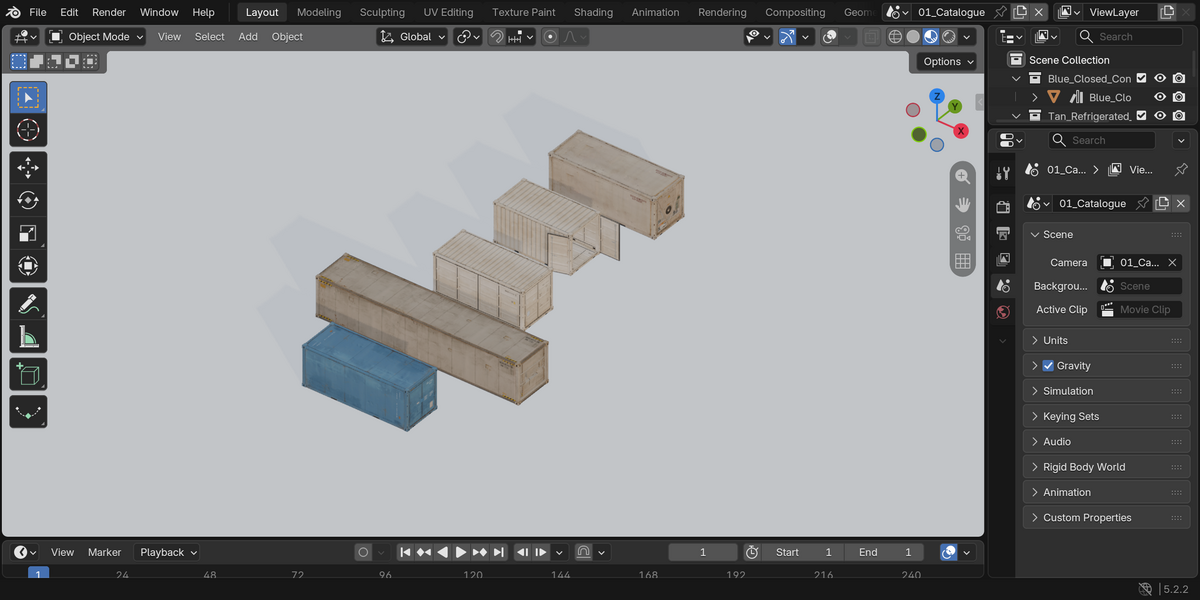Select the Move tool
Screen dimensions: 1200x600
point(28,167)
